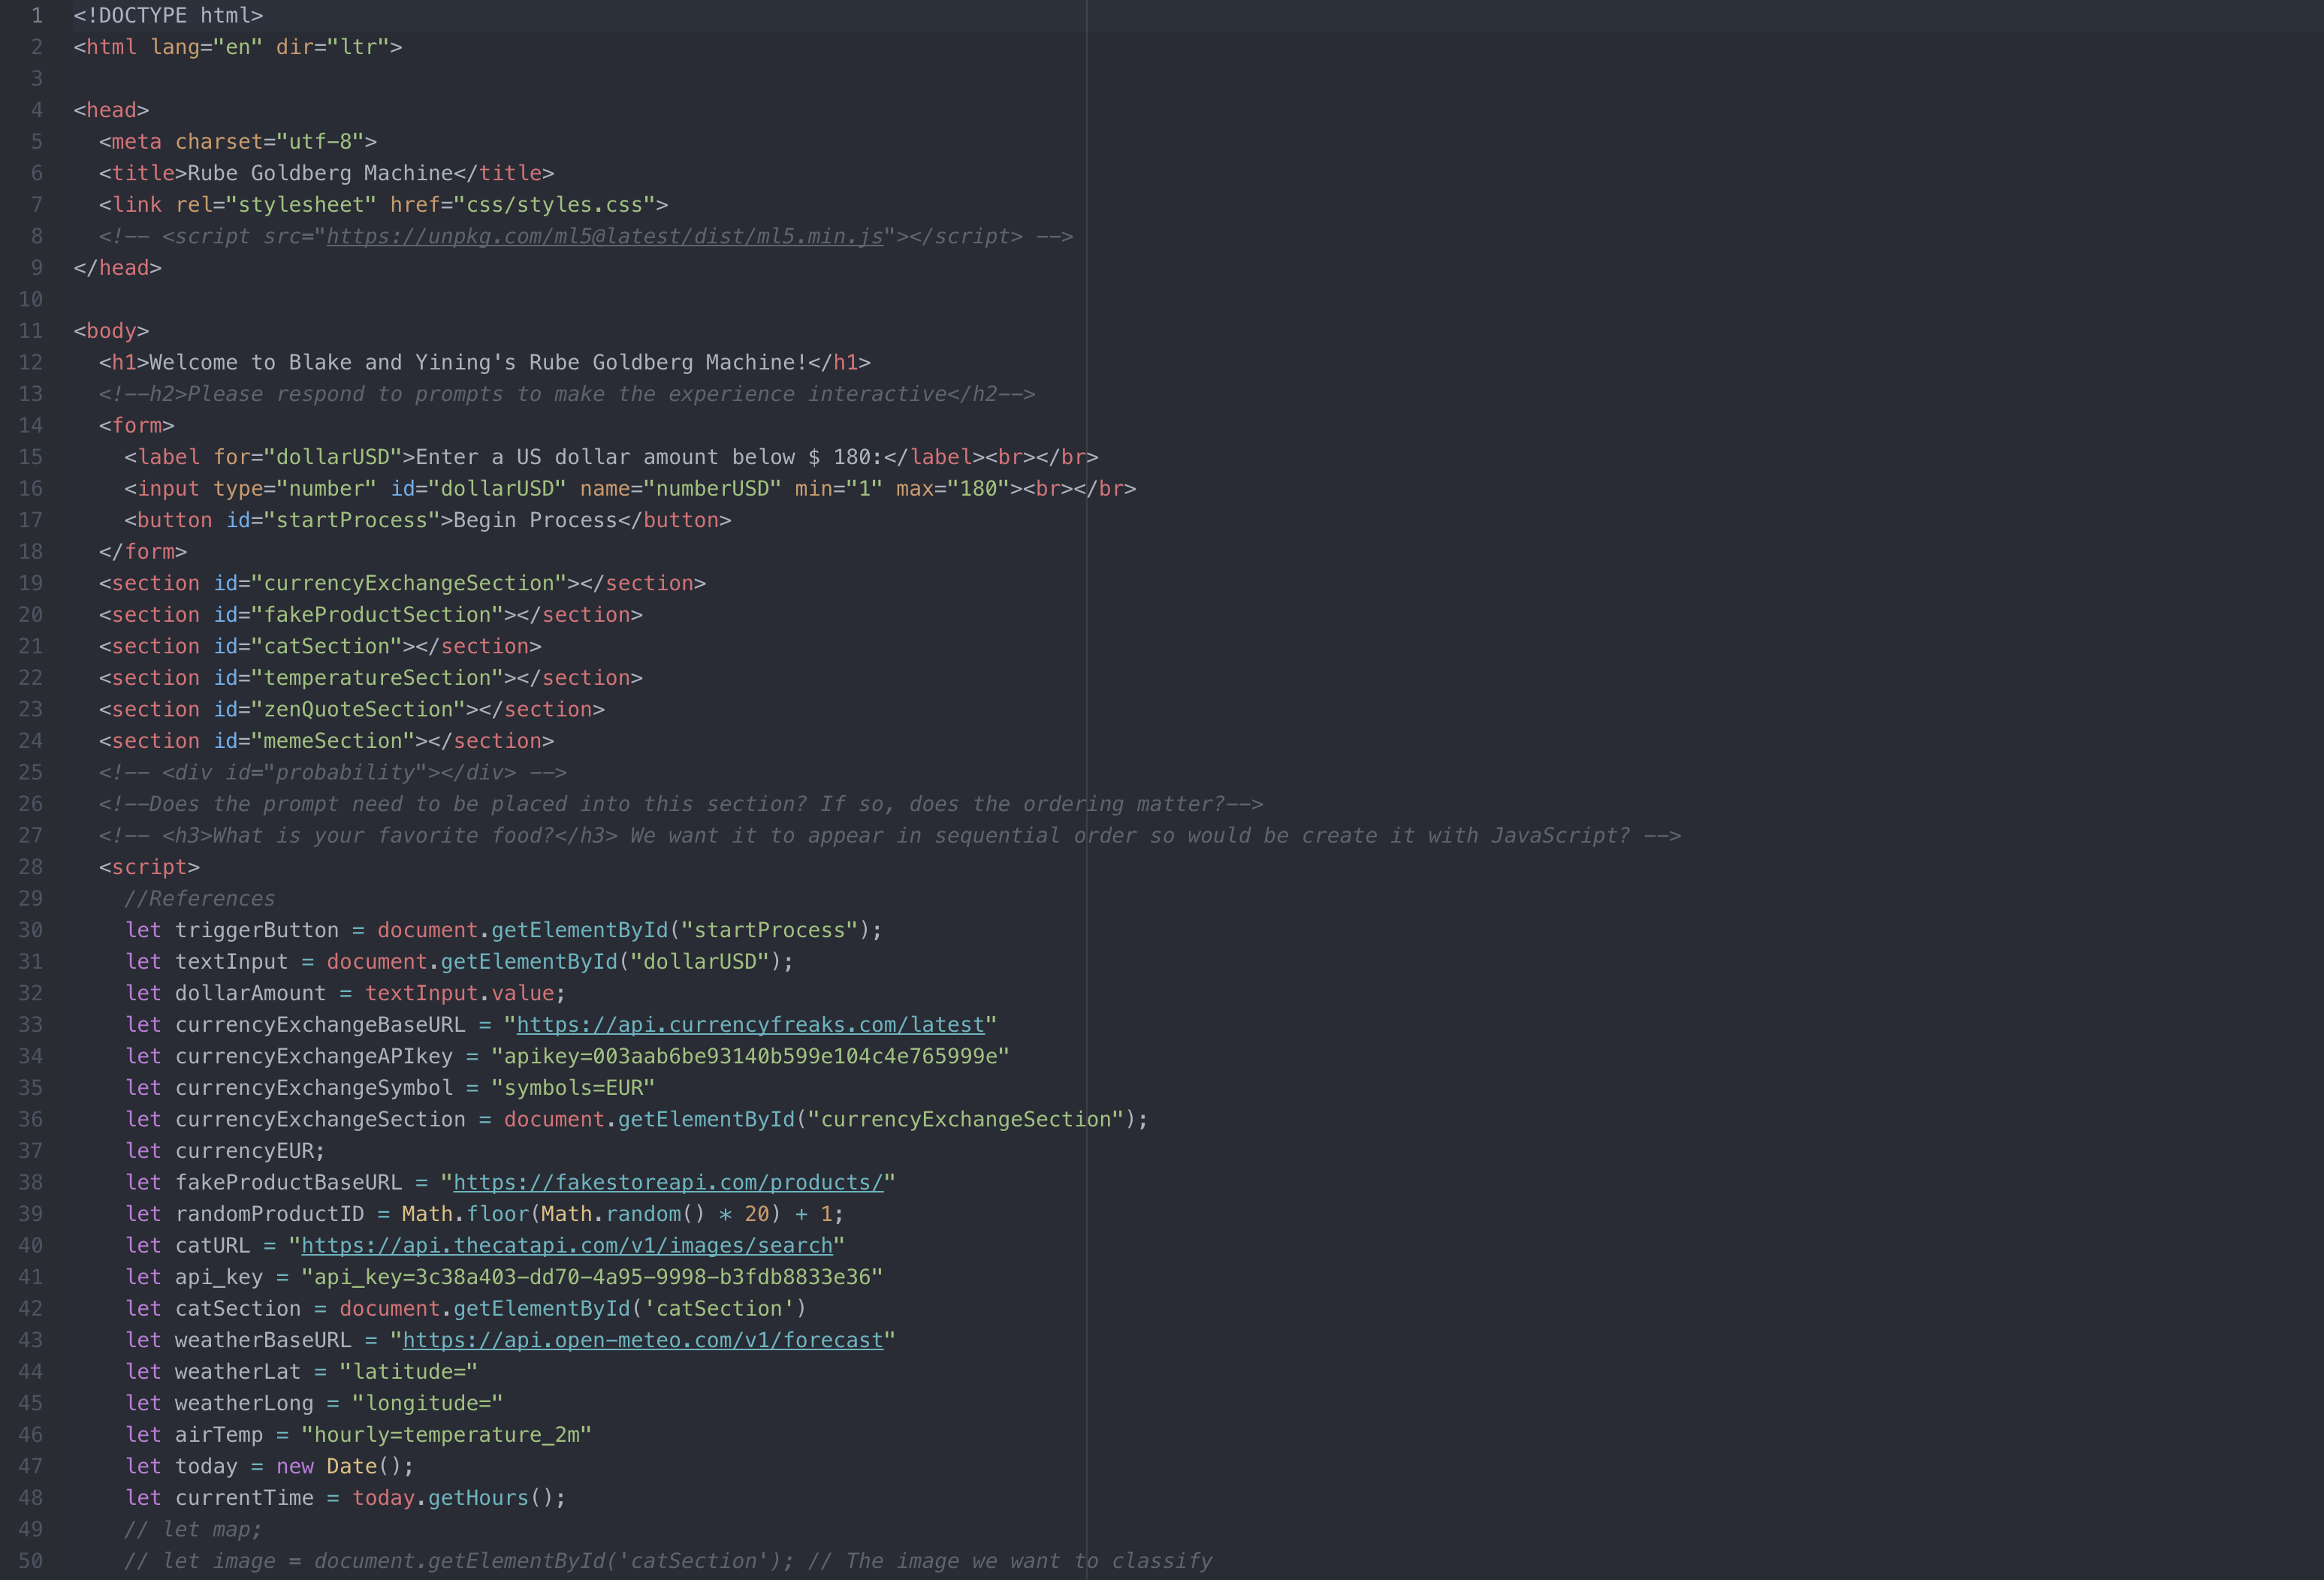
Task: Click the apikey string on line 34
Action: (750, 1056)
